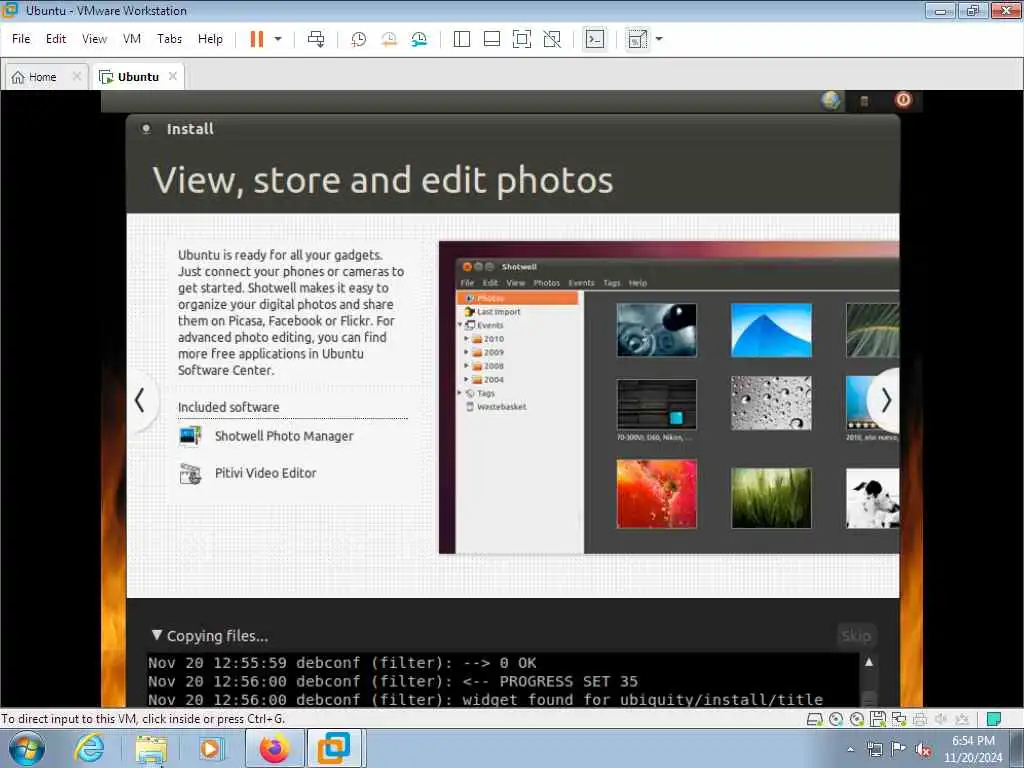The width and height of the screenshot is (1024, 768).
Task: Close the Home tab
Action: pos(76,76)
